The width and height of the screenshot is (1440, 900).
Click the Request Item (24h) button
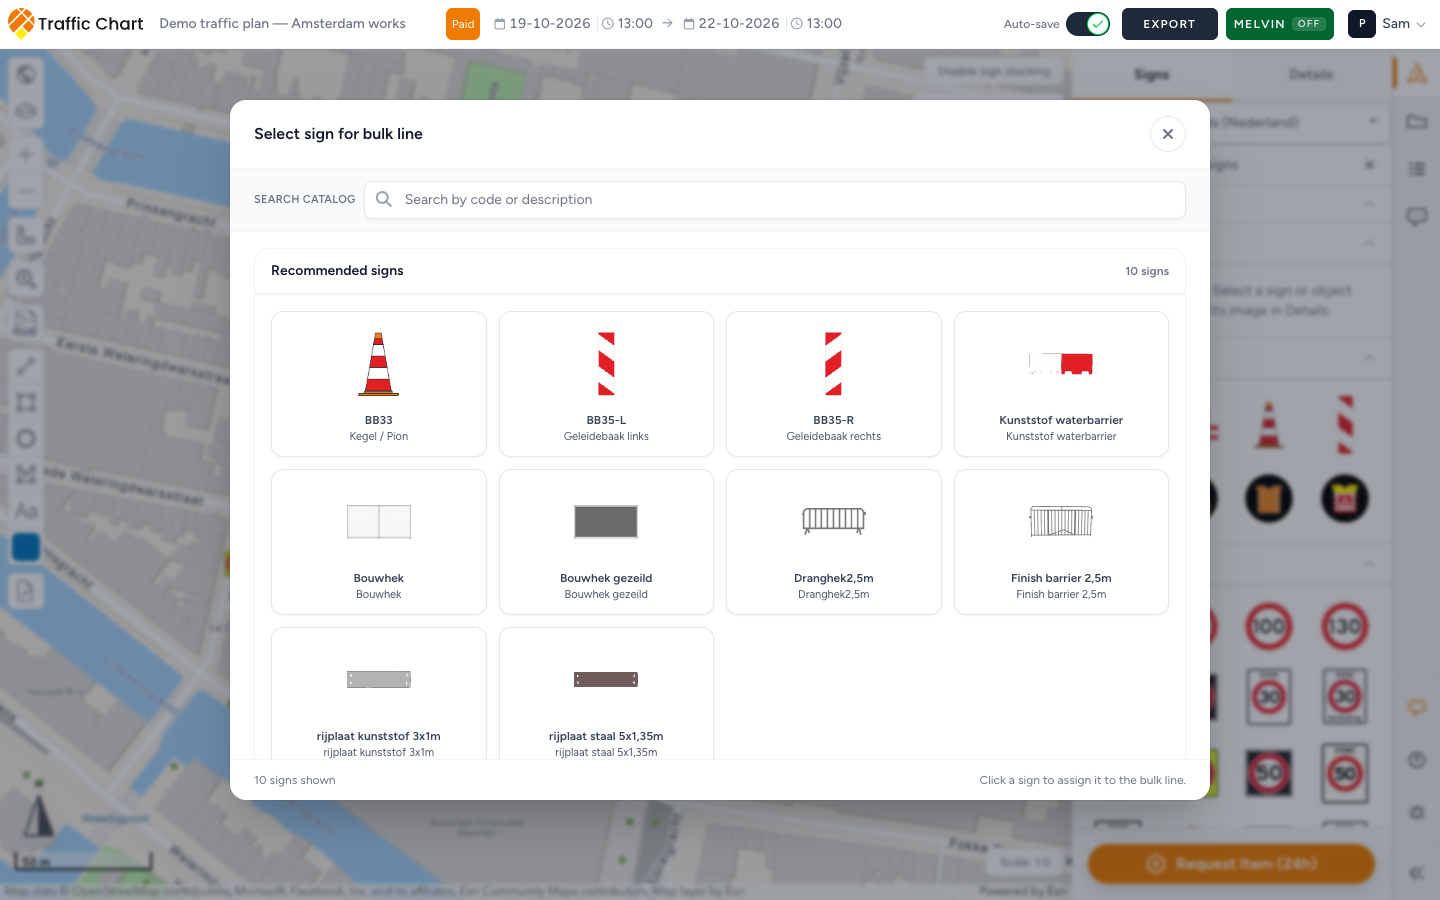pos(1231,864)
